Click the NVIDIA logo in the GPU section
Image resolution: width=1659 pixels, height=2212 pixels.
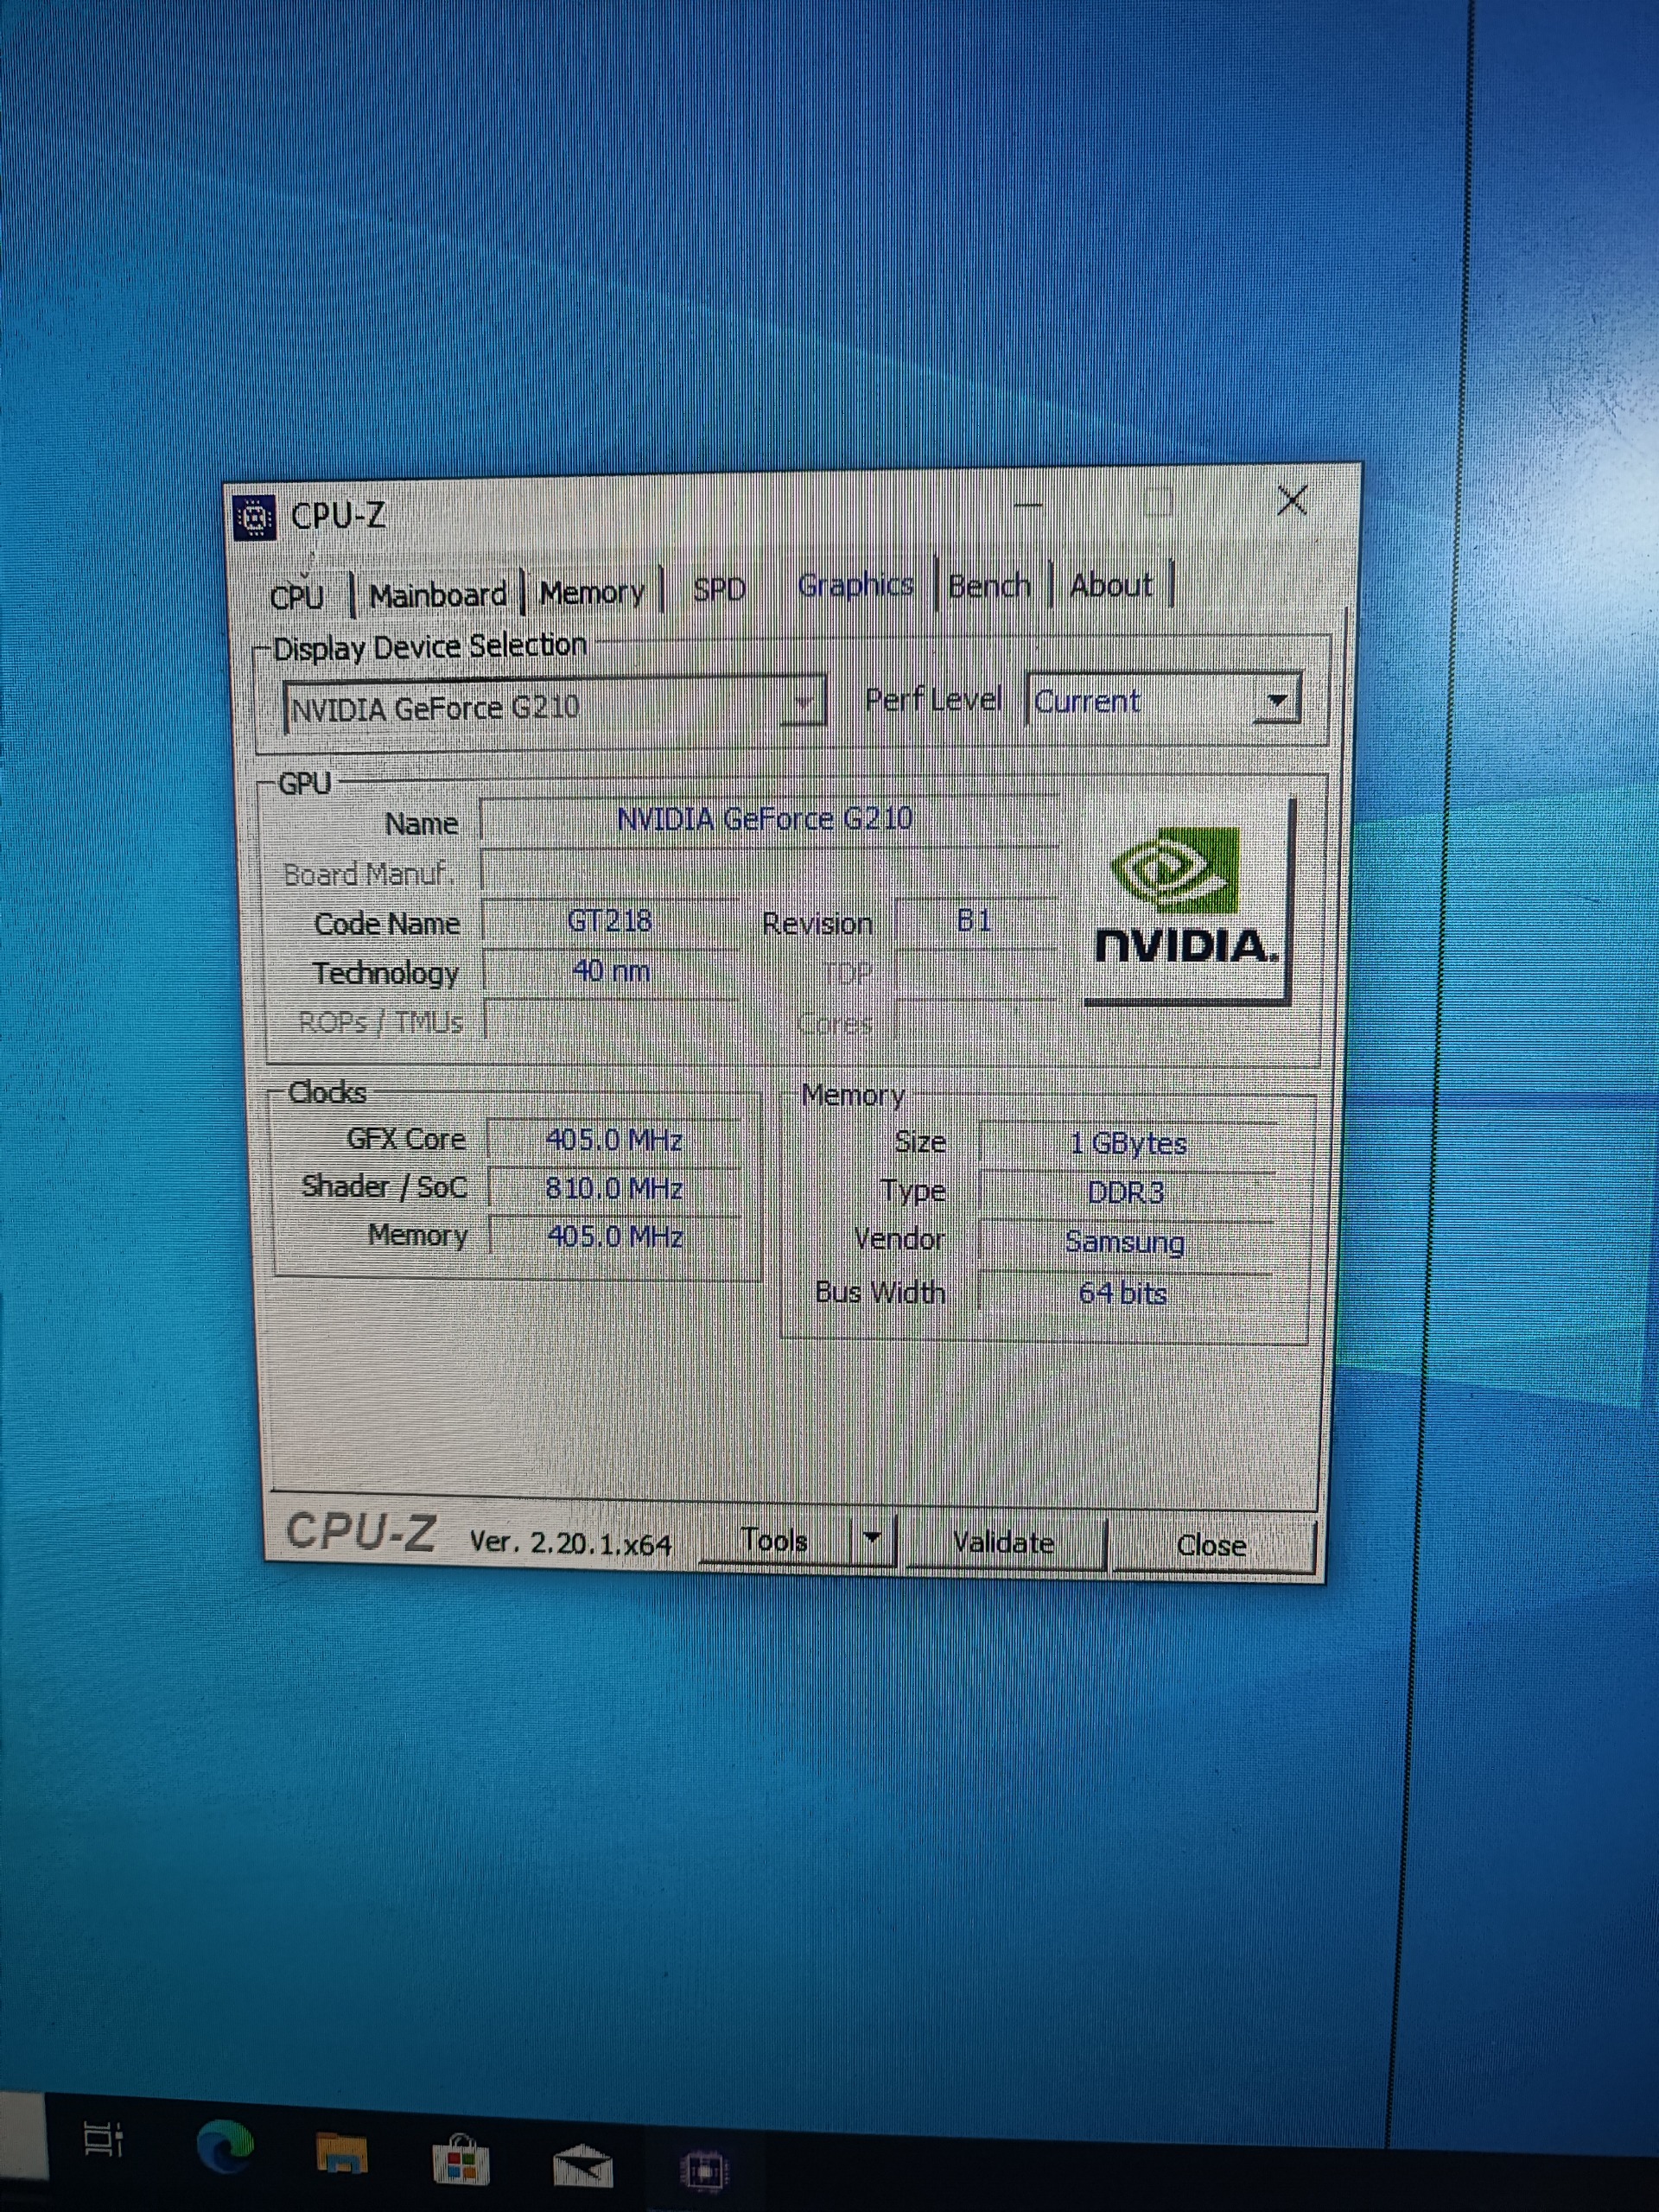click(x=1188, y=899)
